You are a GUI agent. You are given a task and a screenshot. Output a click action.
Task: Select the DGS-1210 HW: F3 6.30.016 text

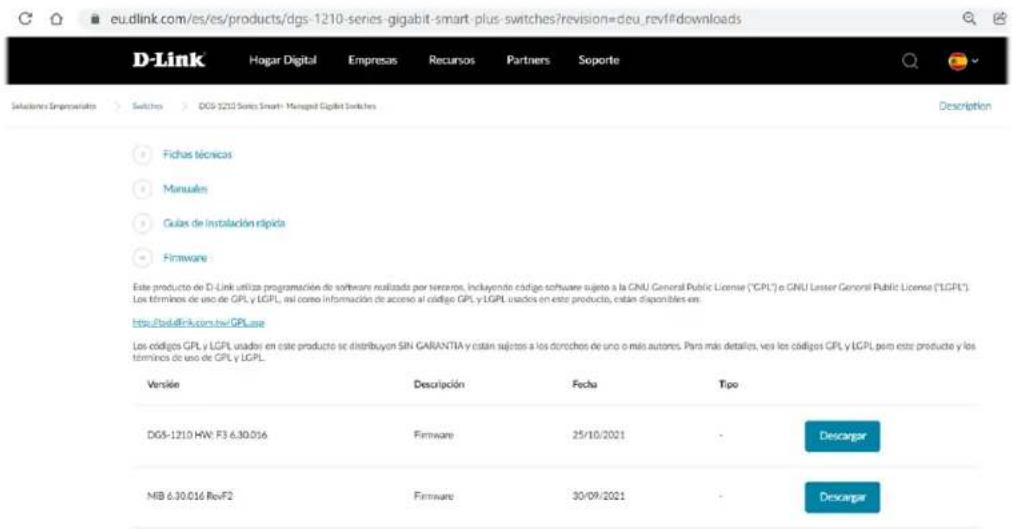207,435
